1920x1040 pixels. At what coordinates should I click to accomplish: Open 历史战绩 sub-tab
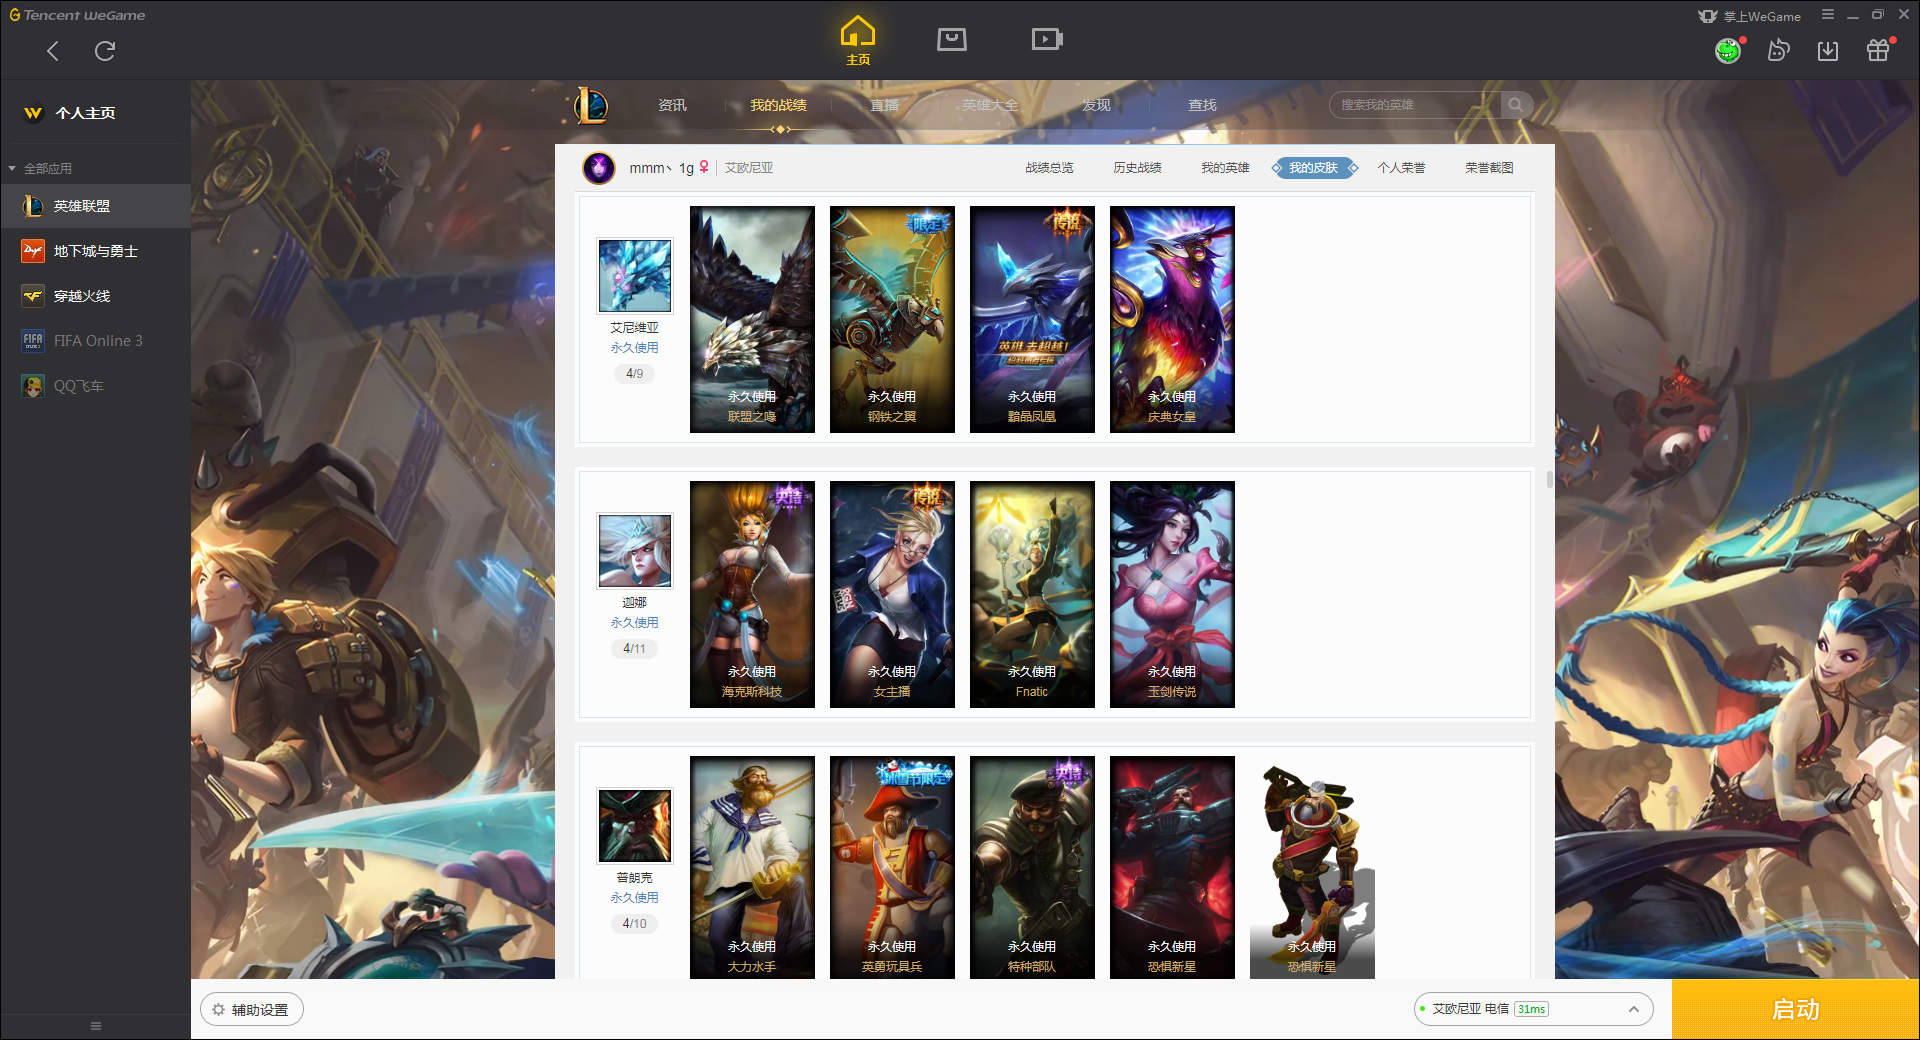[1137, 168]
